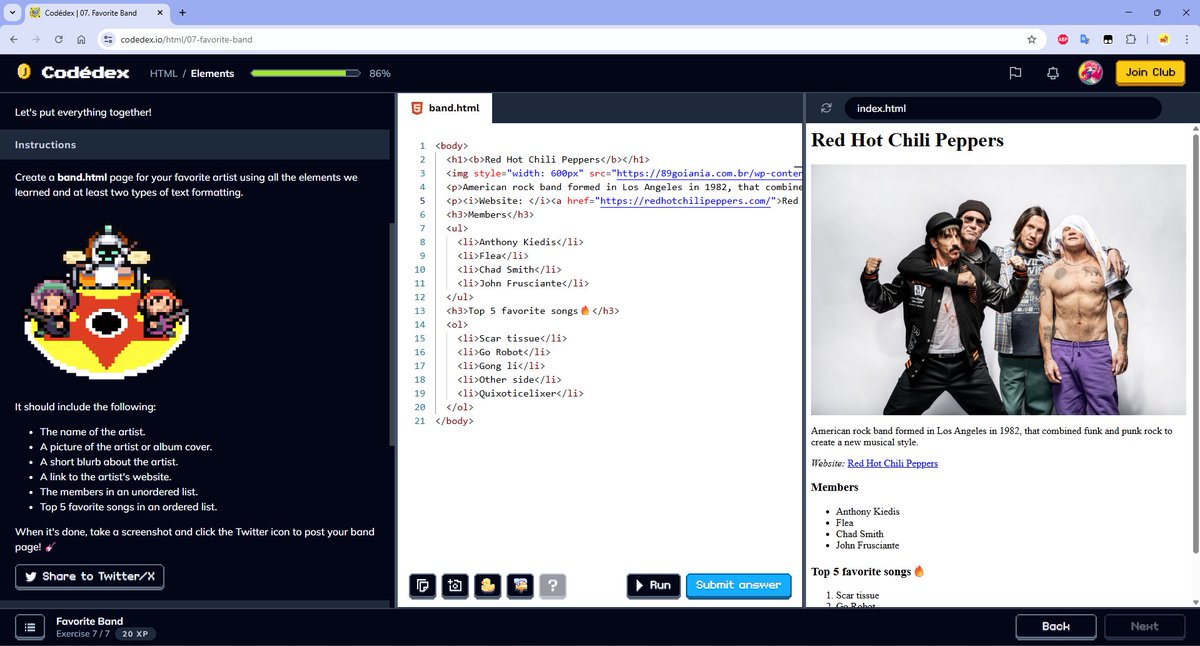Click the closing body tag code line
This screenshot has height=646, width=1200.
[x=454, y=421]
